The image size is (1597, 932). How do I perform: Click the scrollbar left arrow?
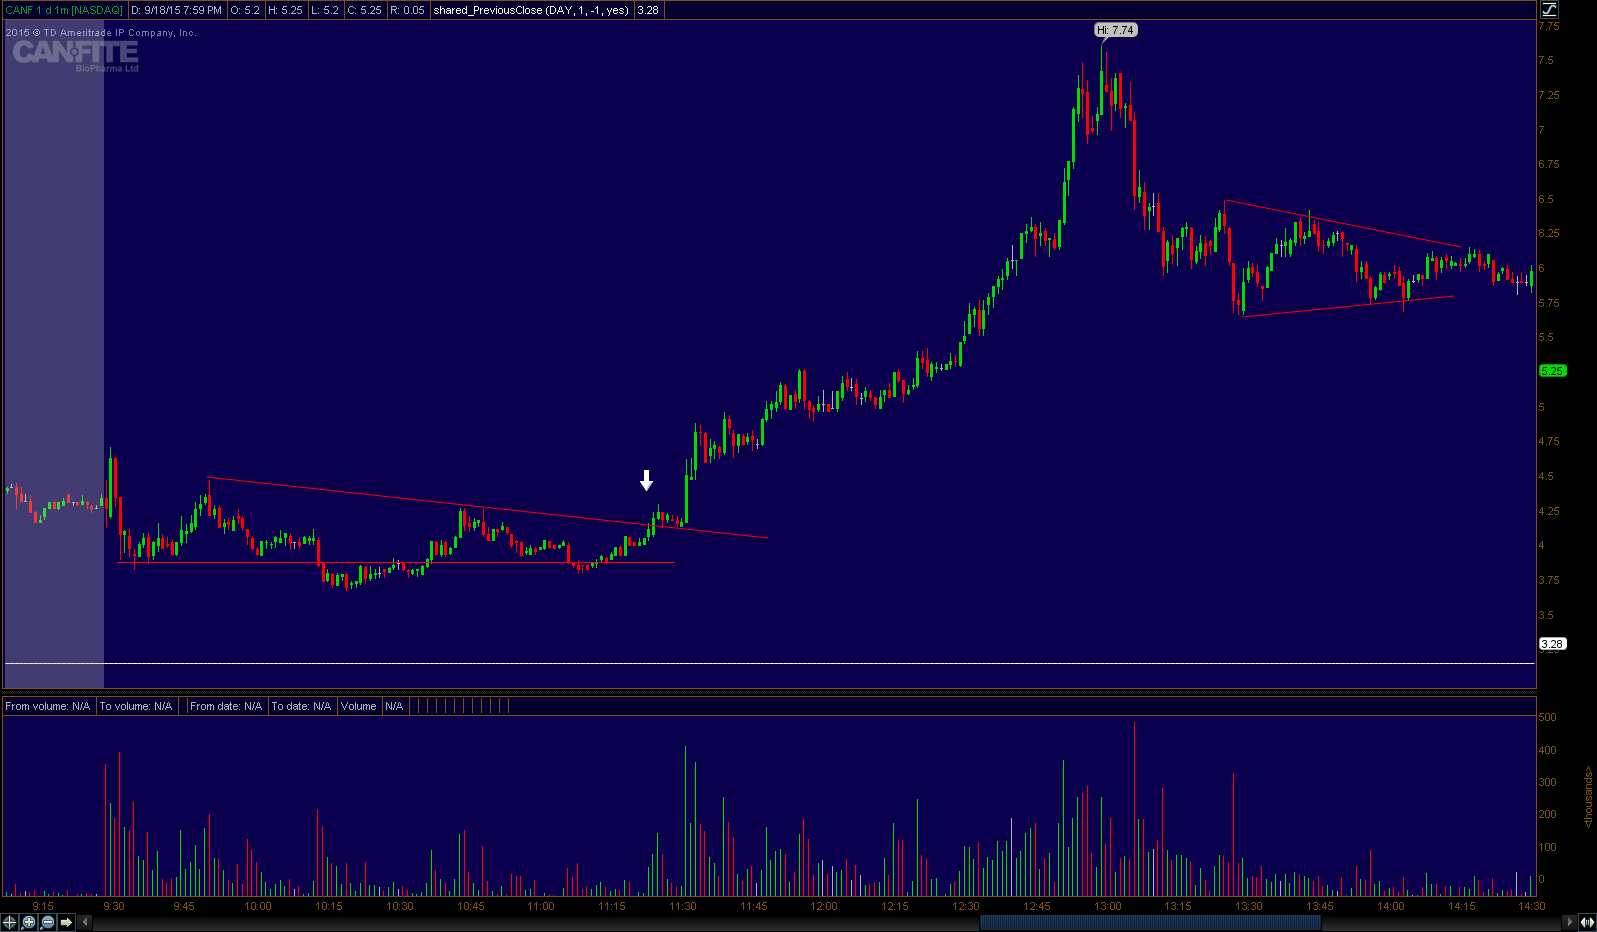point(84,922)
